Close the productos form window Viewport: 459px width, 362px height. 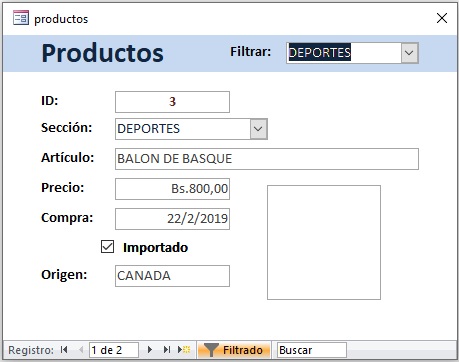(442, 18)
